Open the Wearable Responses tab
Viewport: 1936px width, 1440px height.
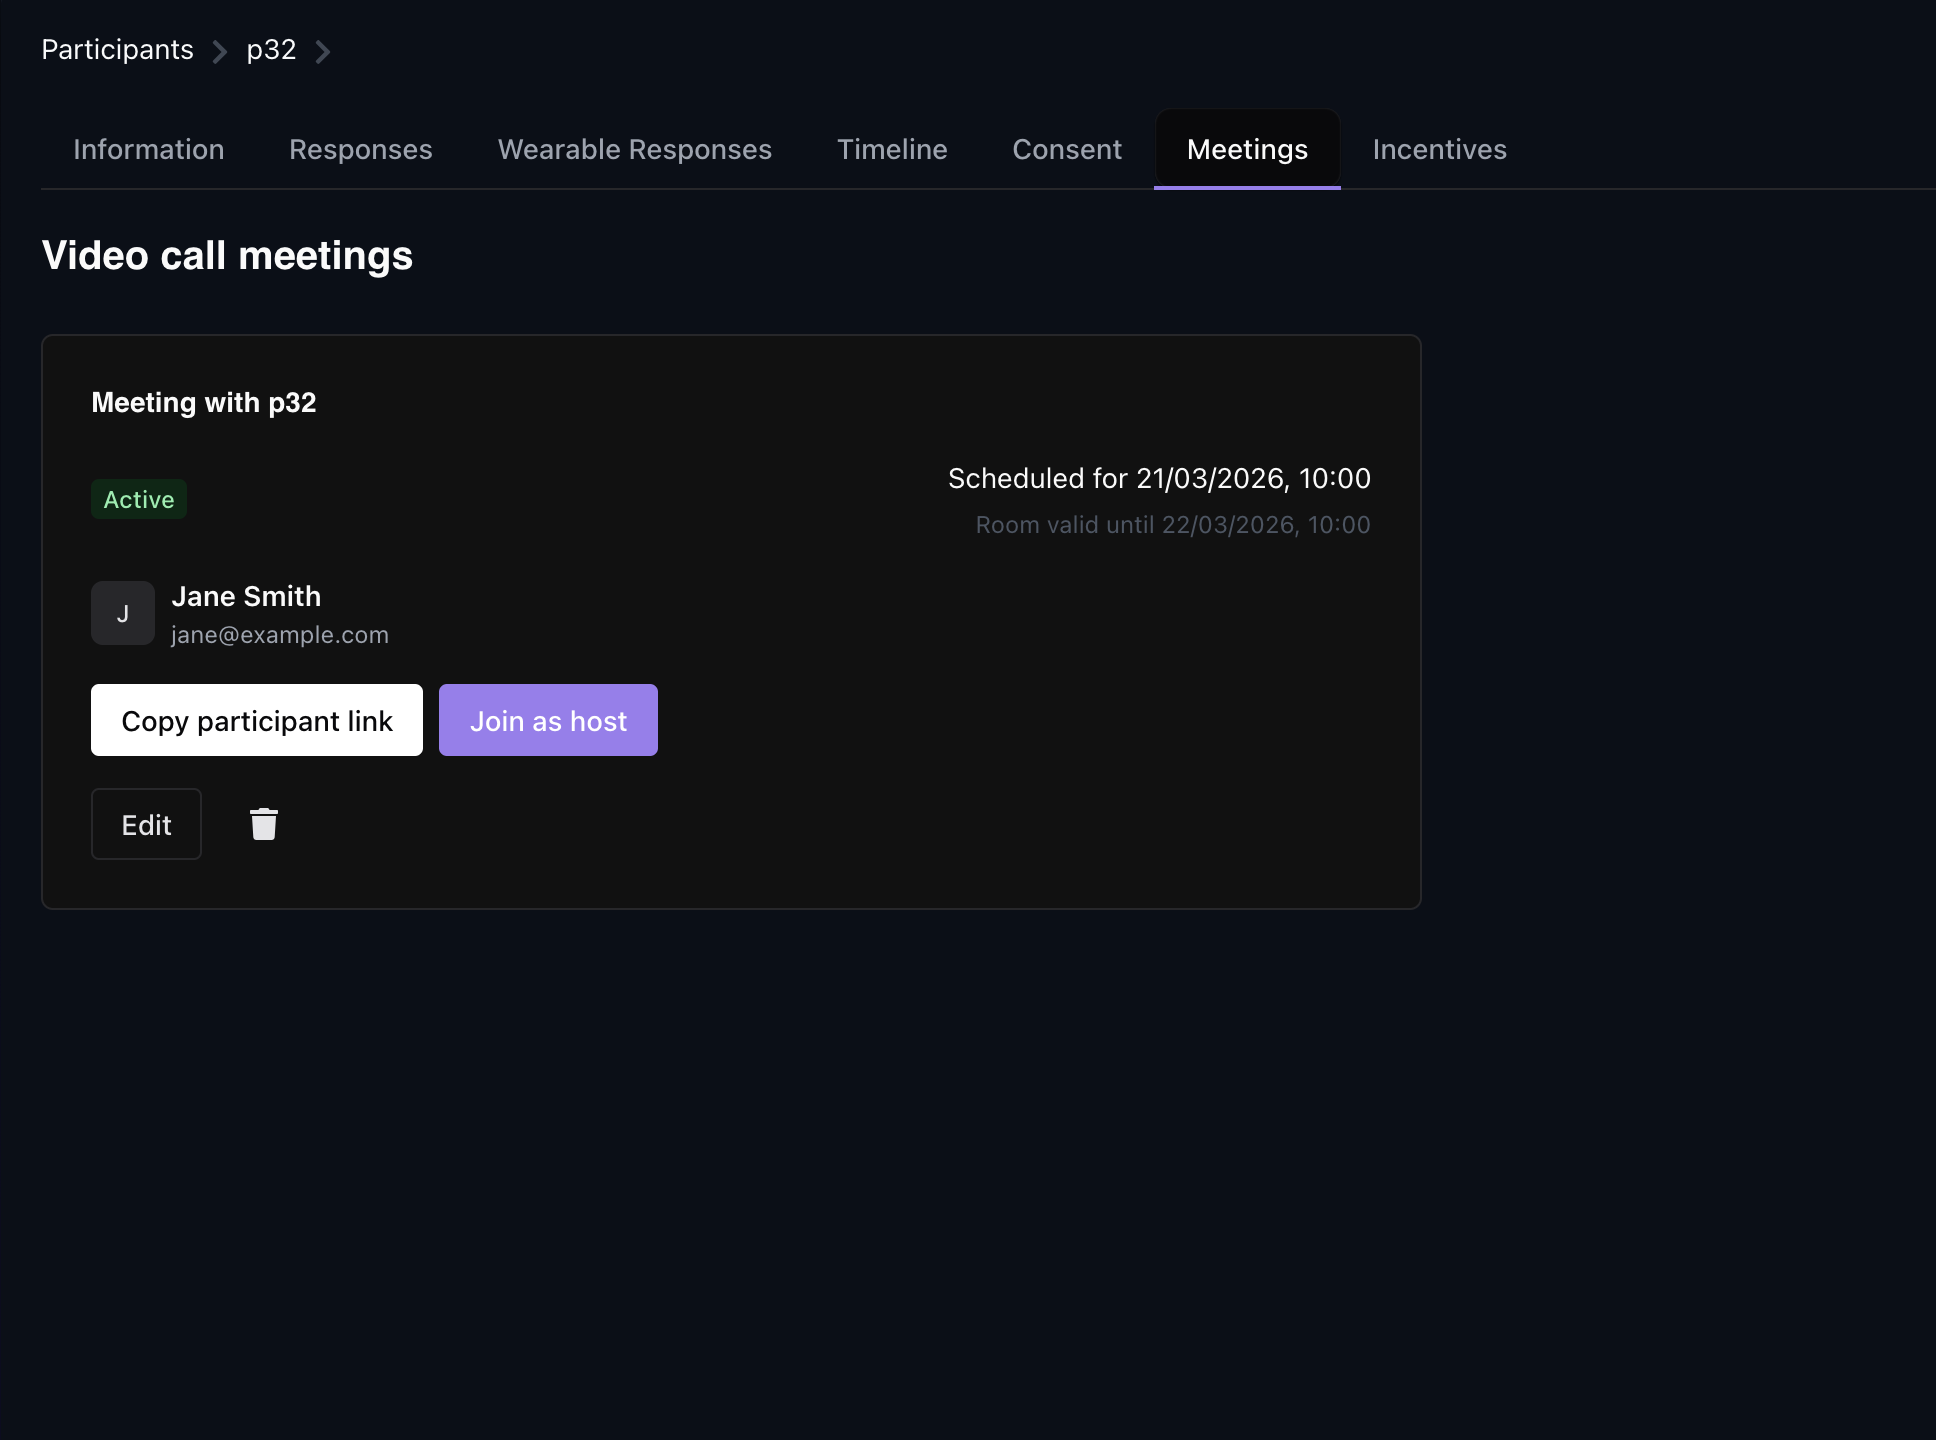(x=634, y=149)
